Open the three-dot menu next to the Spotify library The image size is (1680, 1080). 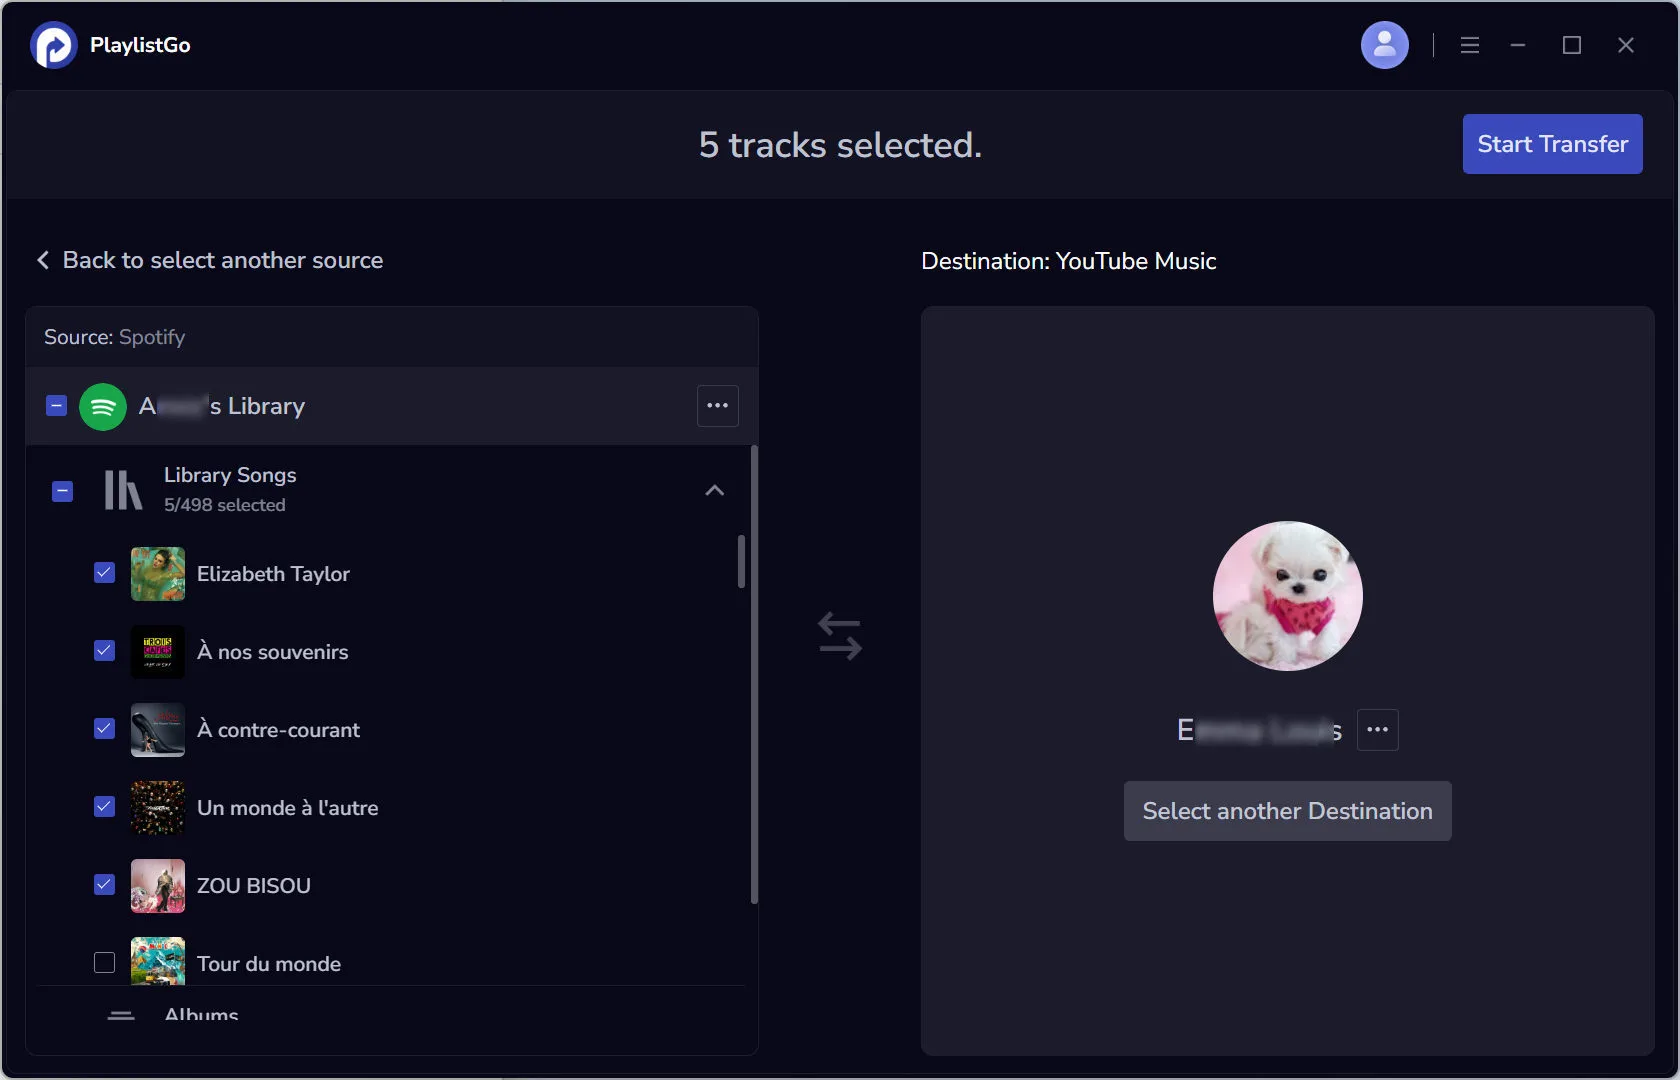tap(717, 406)
